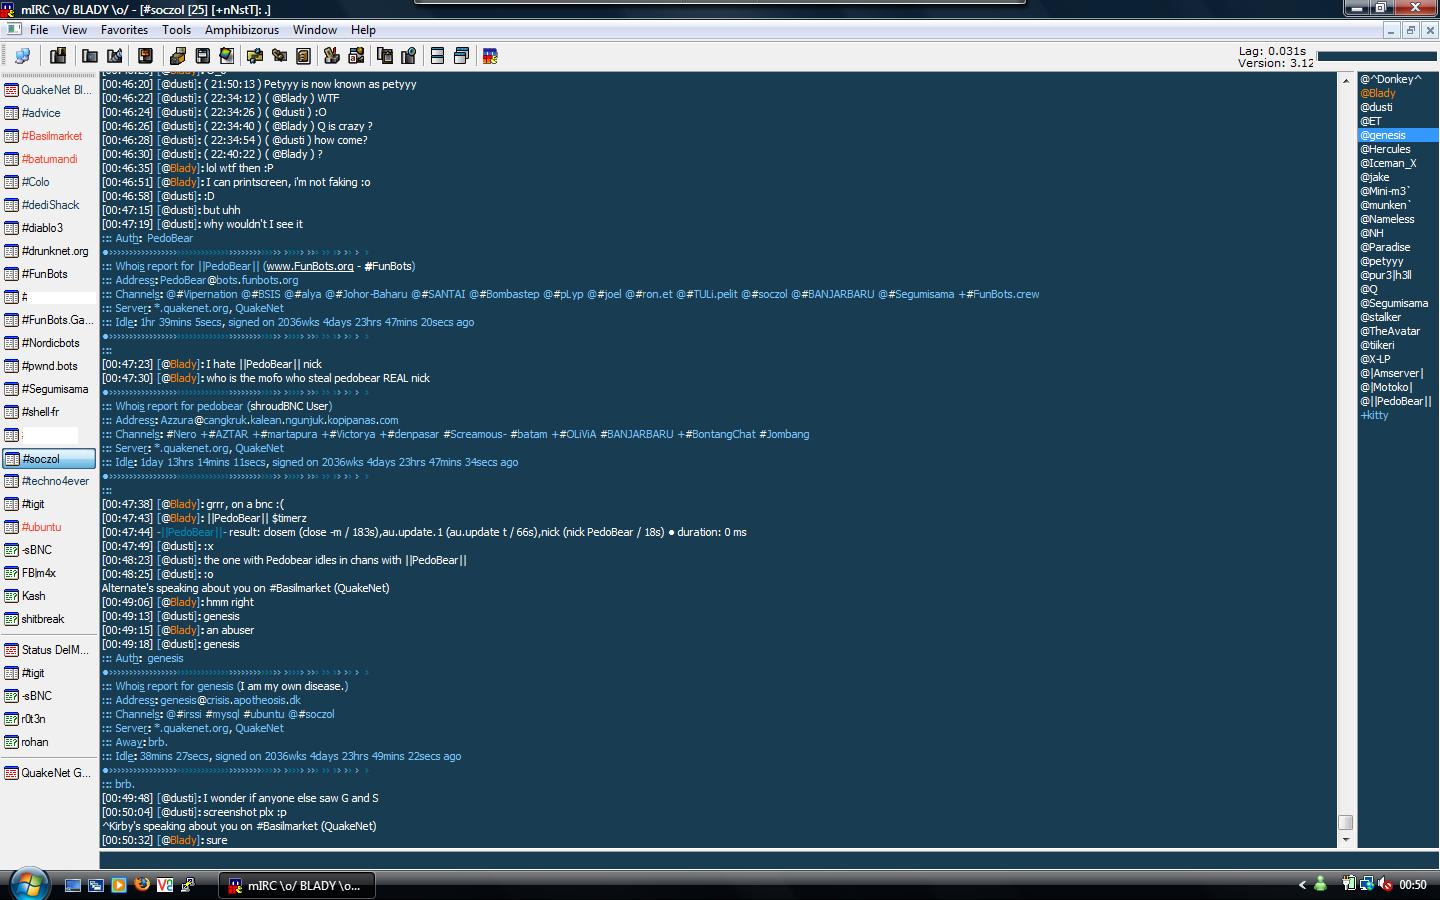Switch to the #pwnd.bots channel window
Image resolution: width=1440 pixels, height=900 pixels.
coord(49,366)
